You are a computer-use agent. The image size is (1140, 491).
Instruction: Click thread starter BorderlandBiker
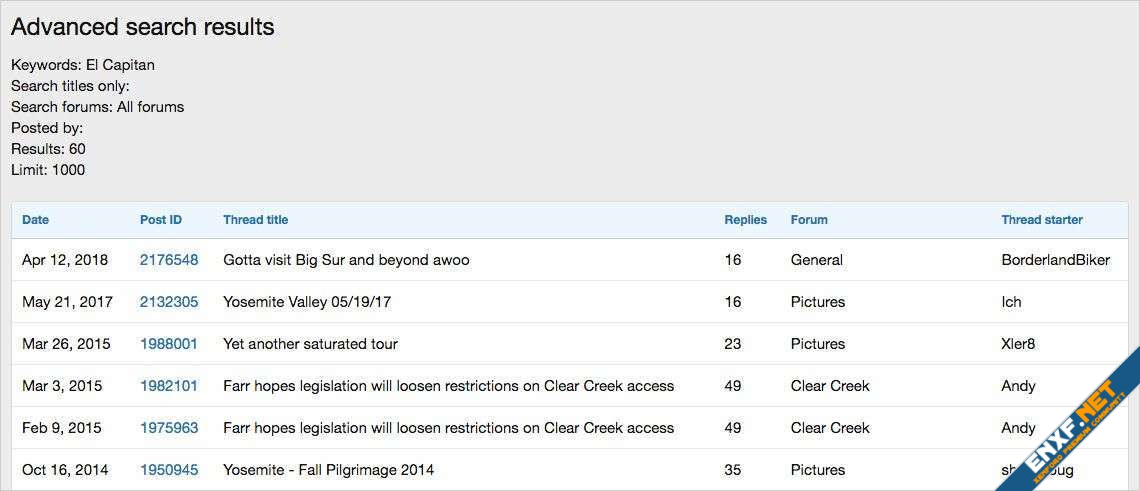tap(1055, 260)
